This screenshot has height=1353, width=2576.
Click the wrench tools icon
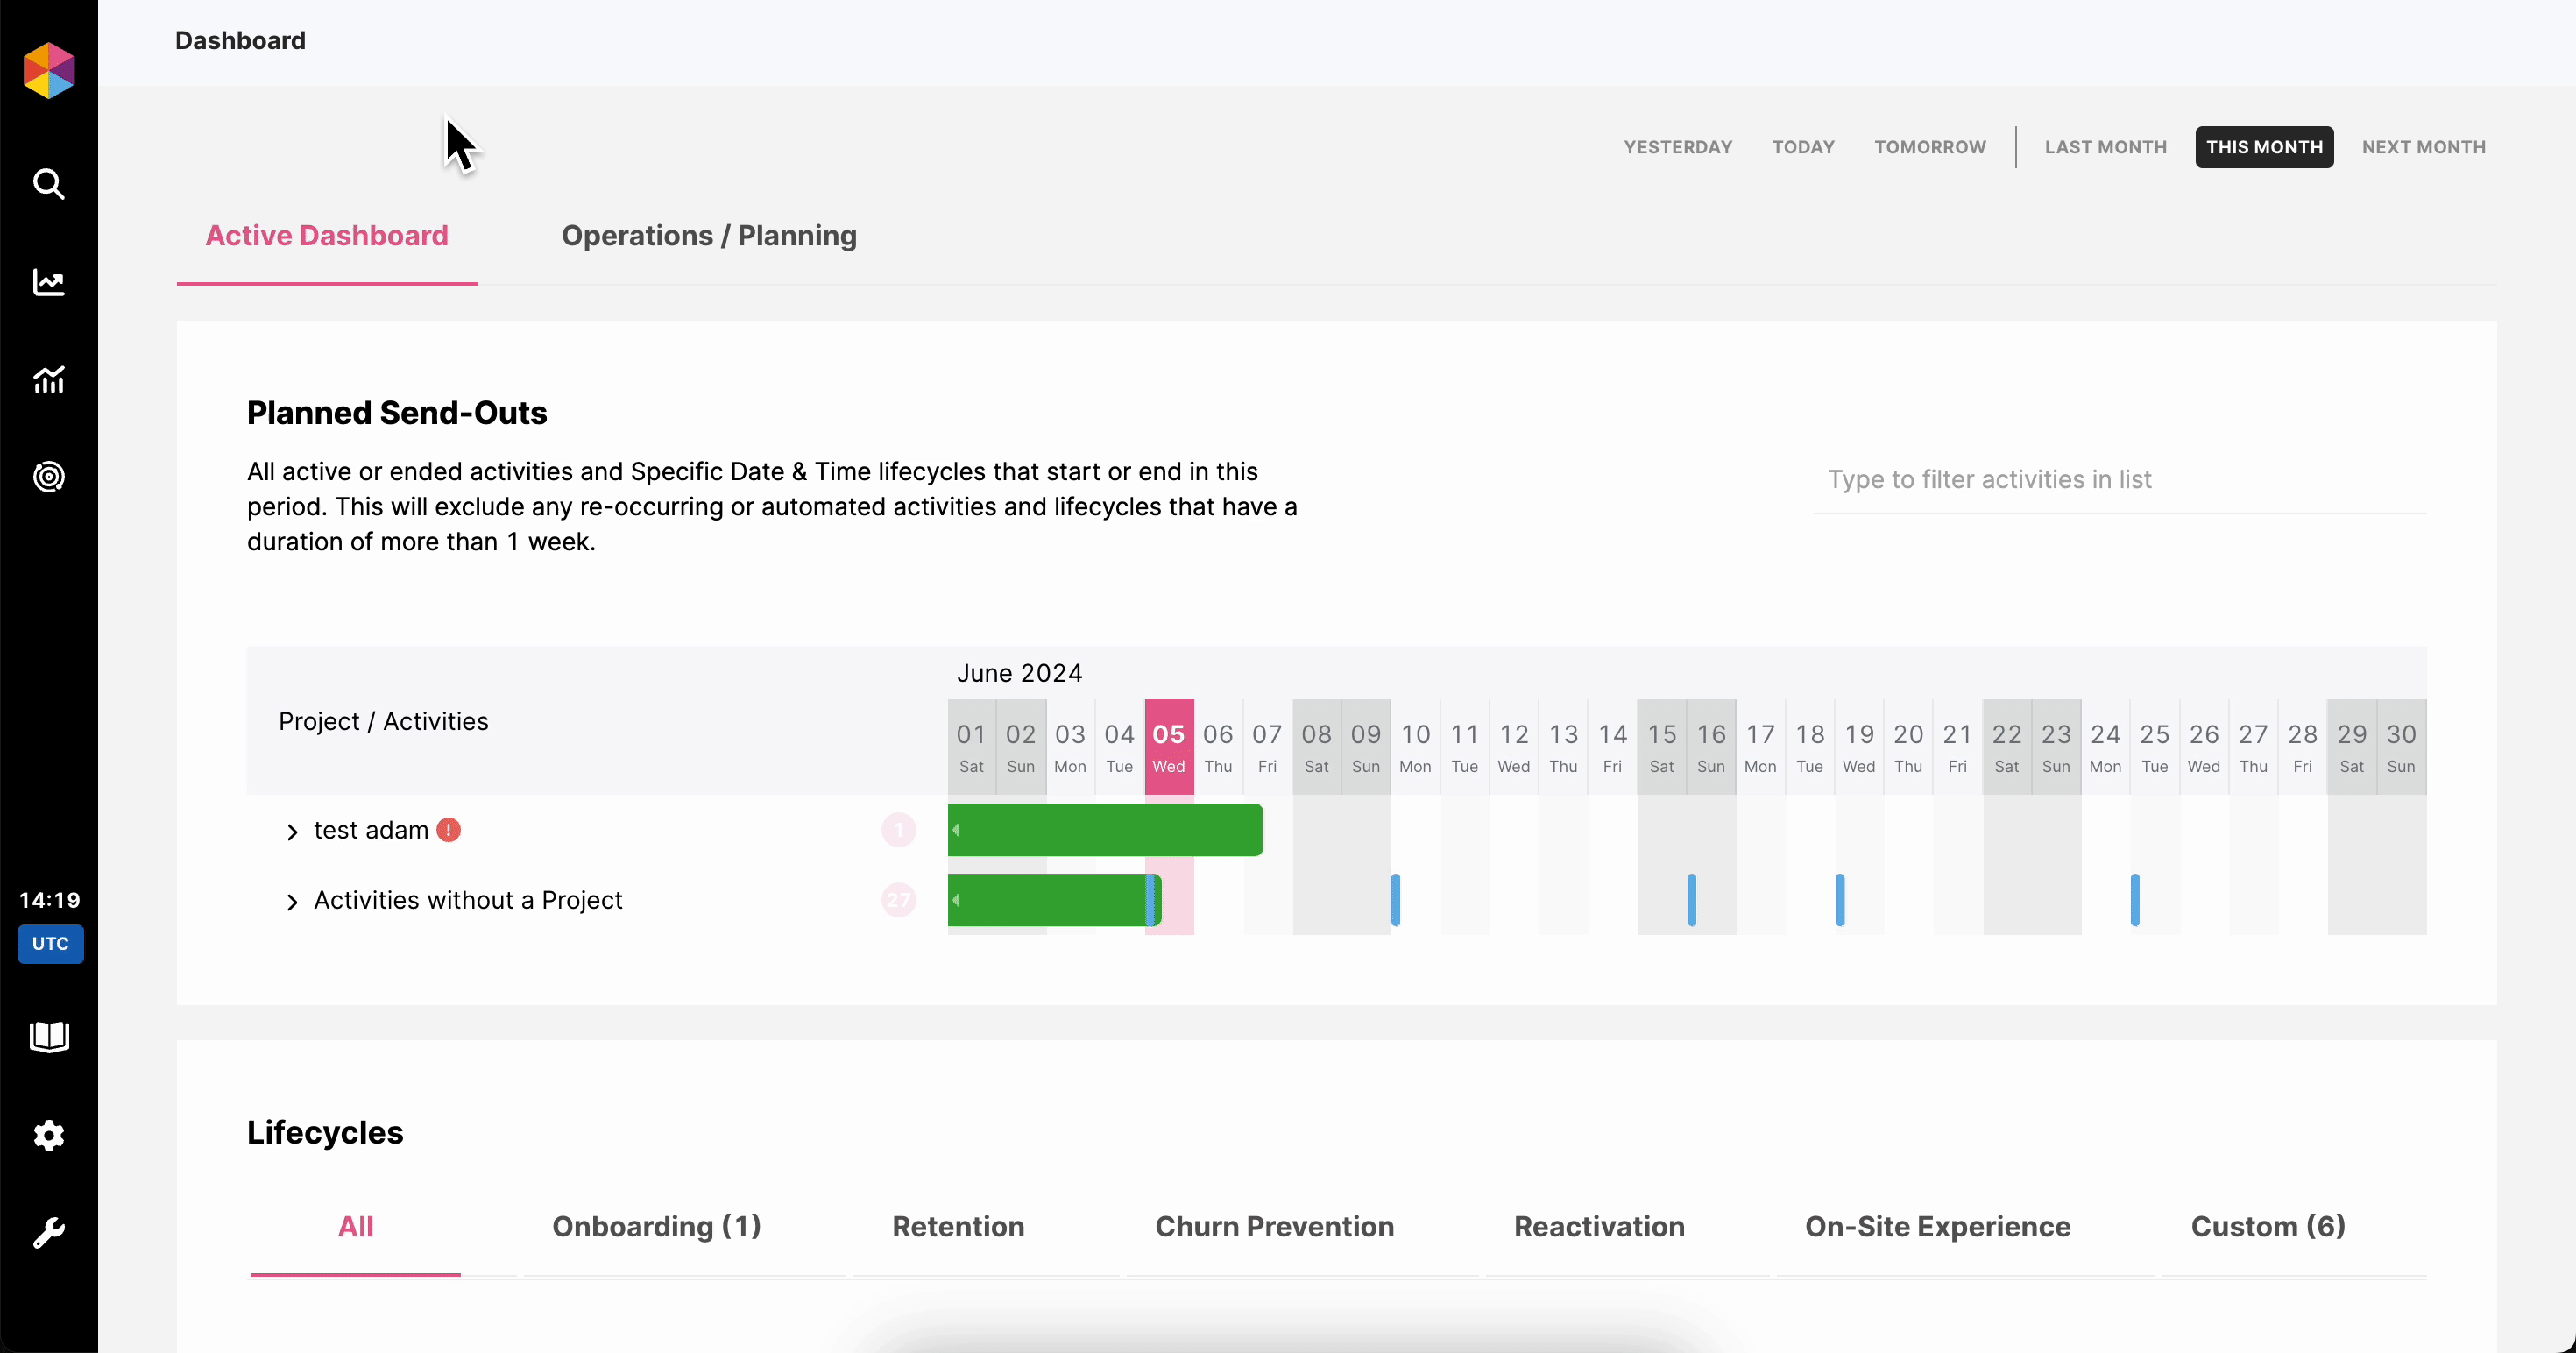[49, 1232]
